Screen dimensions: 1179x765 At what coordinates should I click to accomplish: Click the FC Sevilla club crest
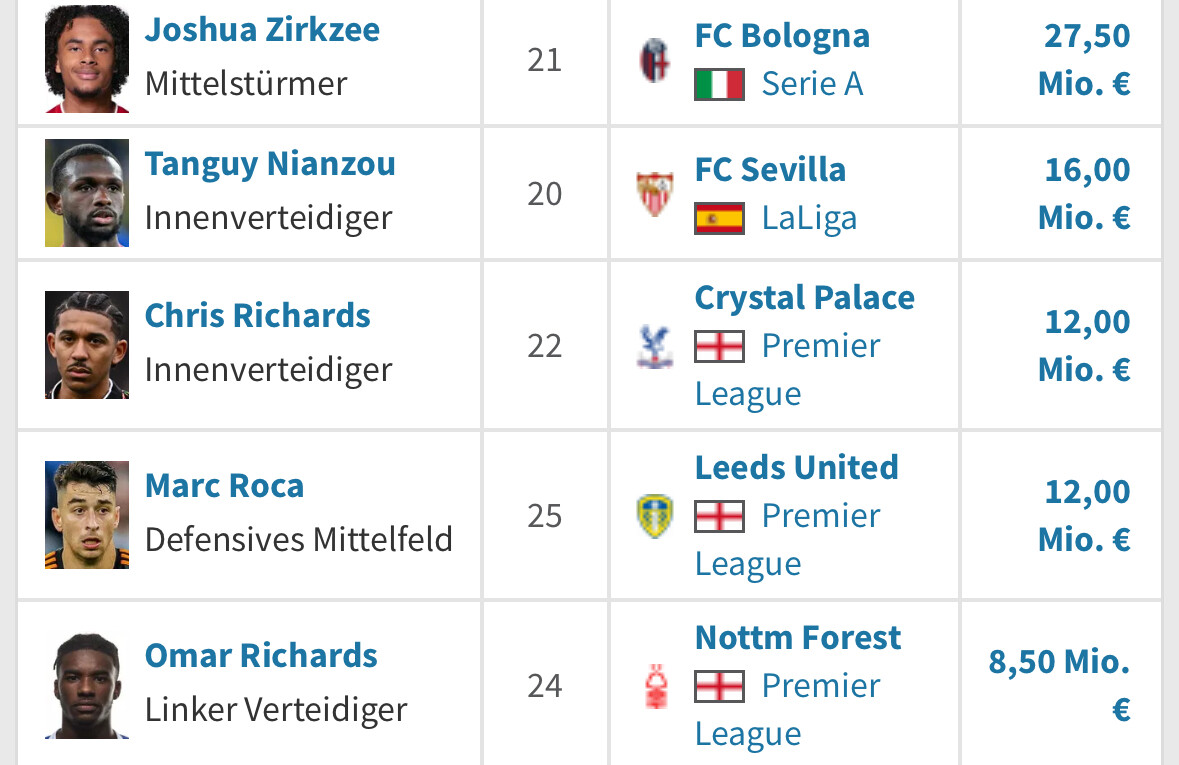tap(655, 194)
